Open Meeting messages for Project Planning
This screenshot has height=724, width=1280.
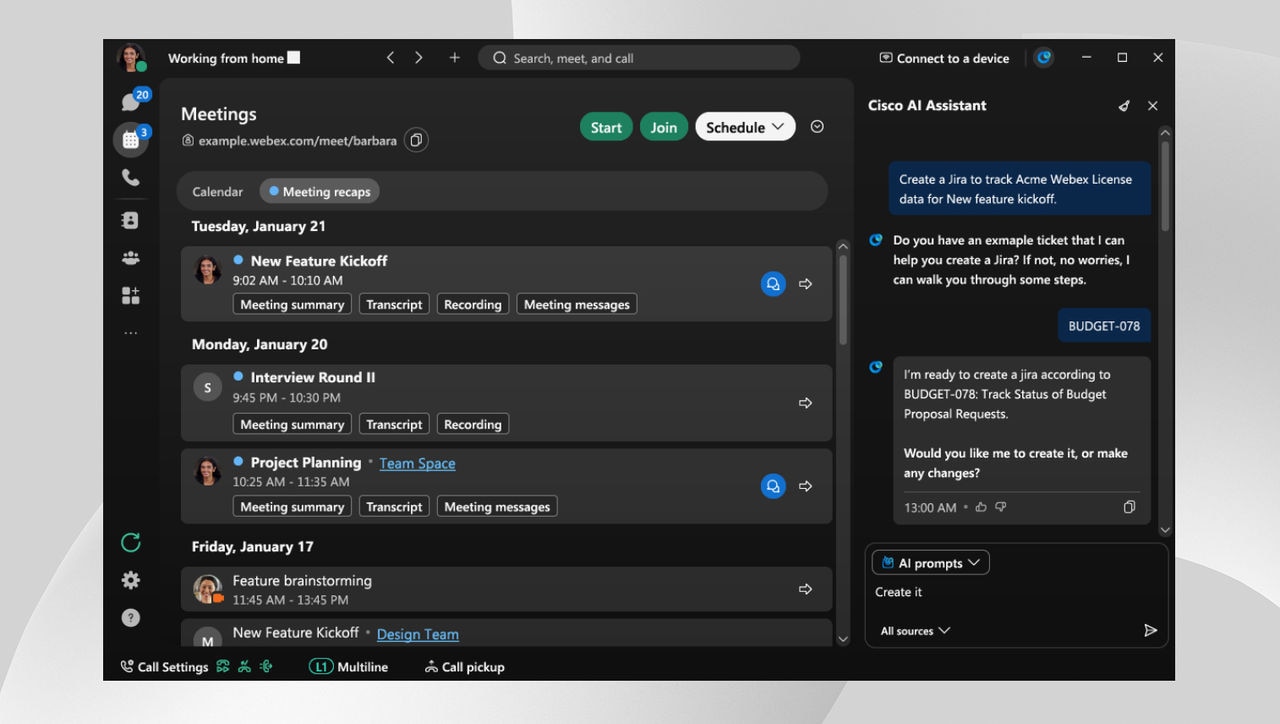coord(497,506)
